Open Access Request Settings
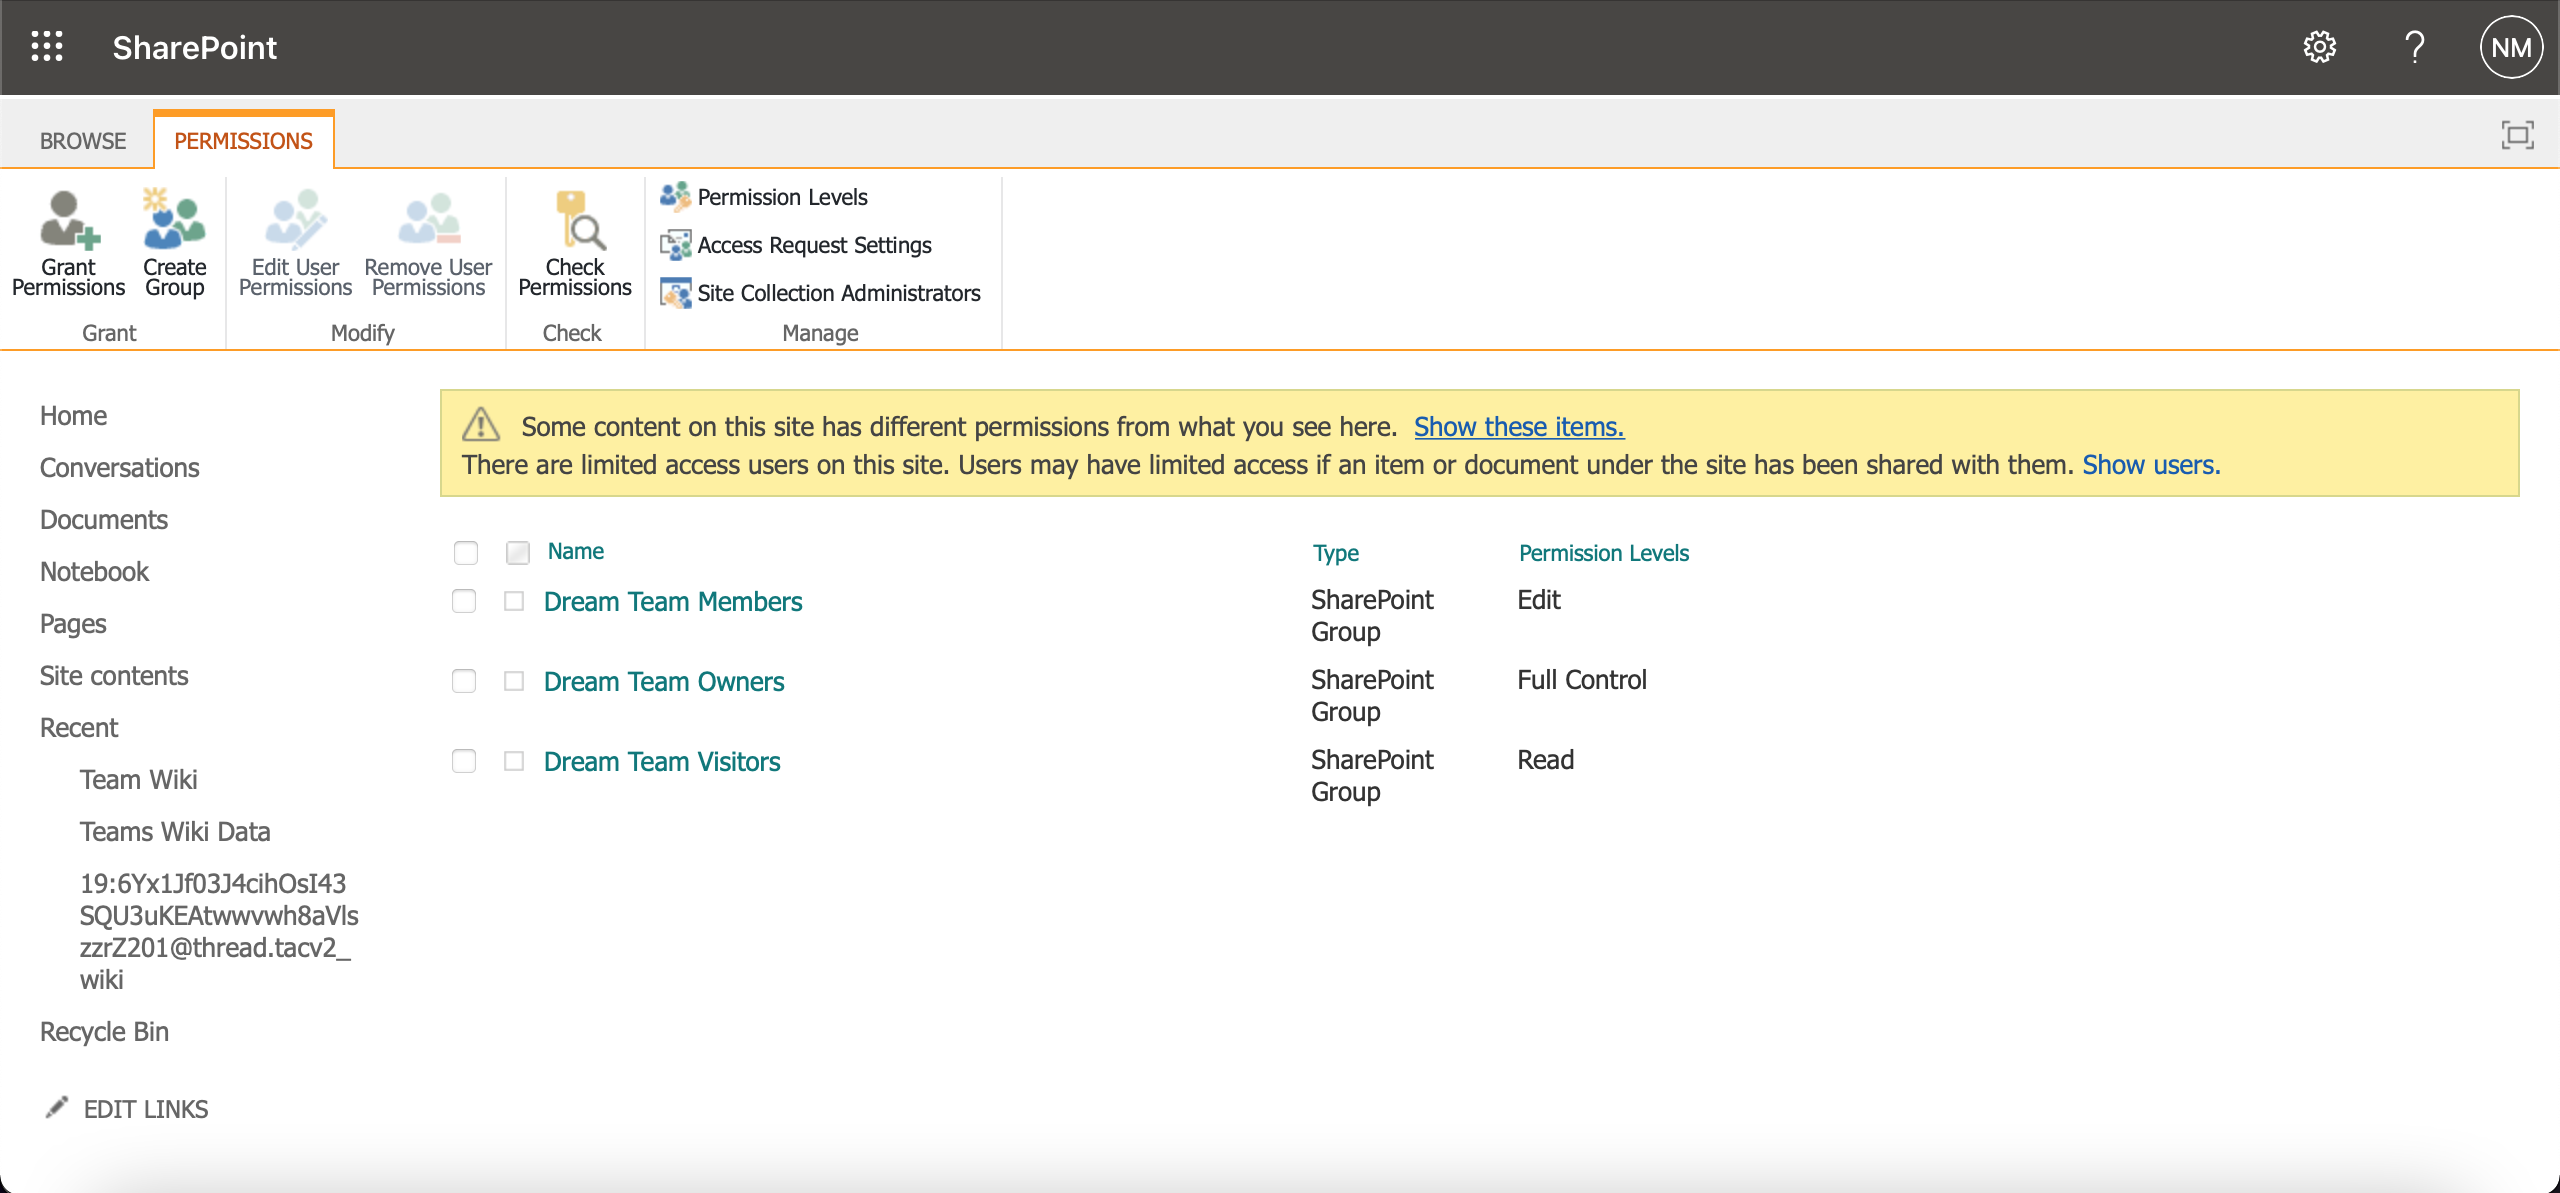The image size is (2560, 1193). (813, 244)
